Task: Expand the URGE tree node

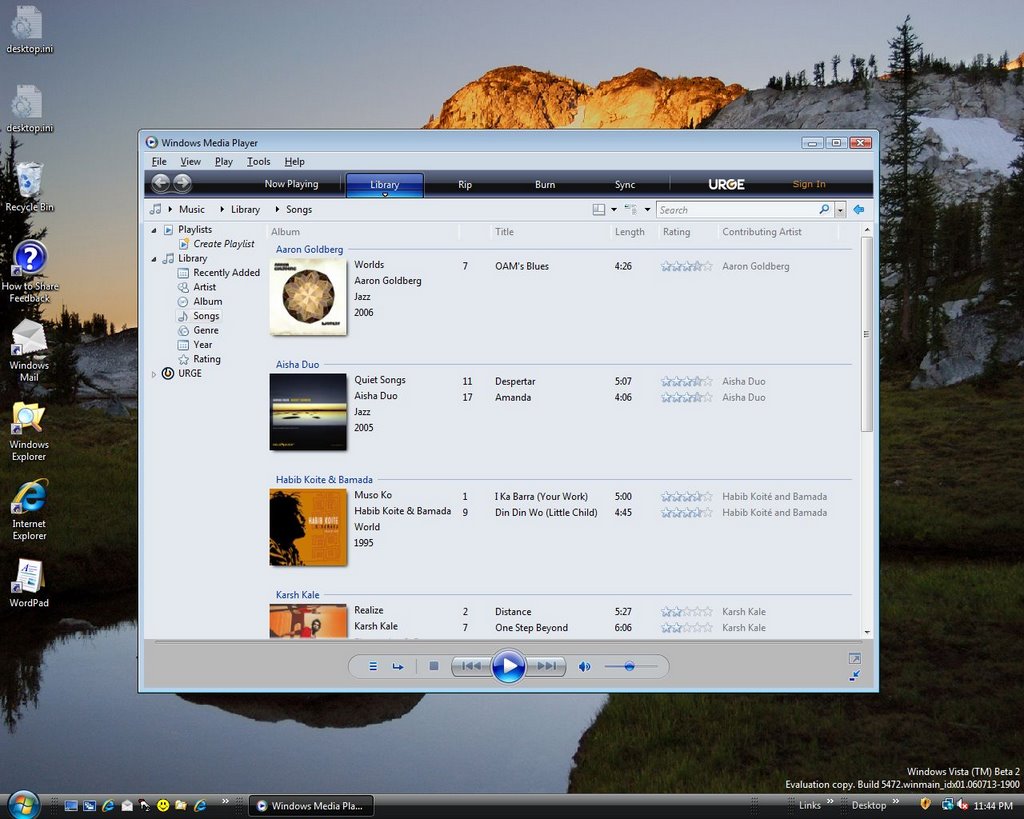Action: tap(154, 374)
